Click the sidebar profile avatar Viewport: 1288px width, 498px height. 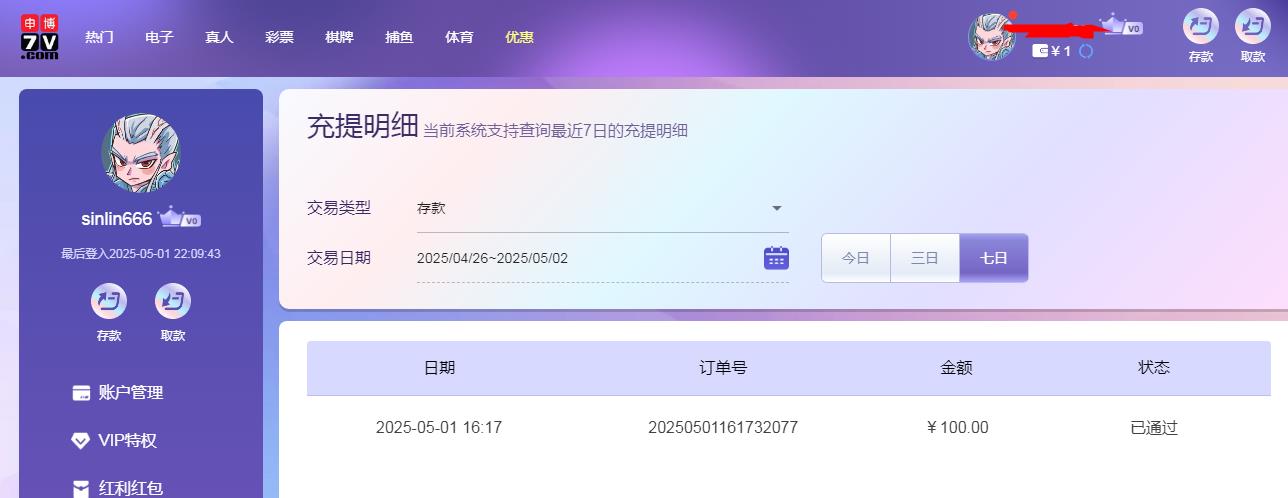[141, 153]
